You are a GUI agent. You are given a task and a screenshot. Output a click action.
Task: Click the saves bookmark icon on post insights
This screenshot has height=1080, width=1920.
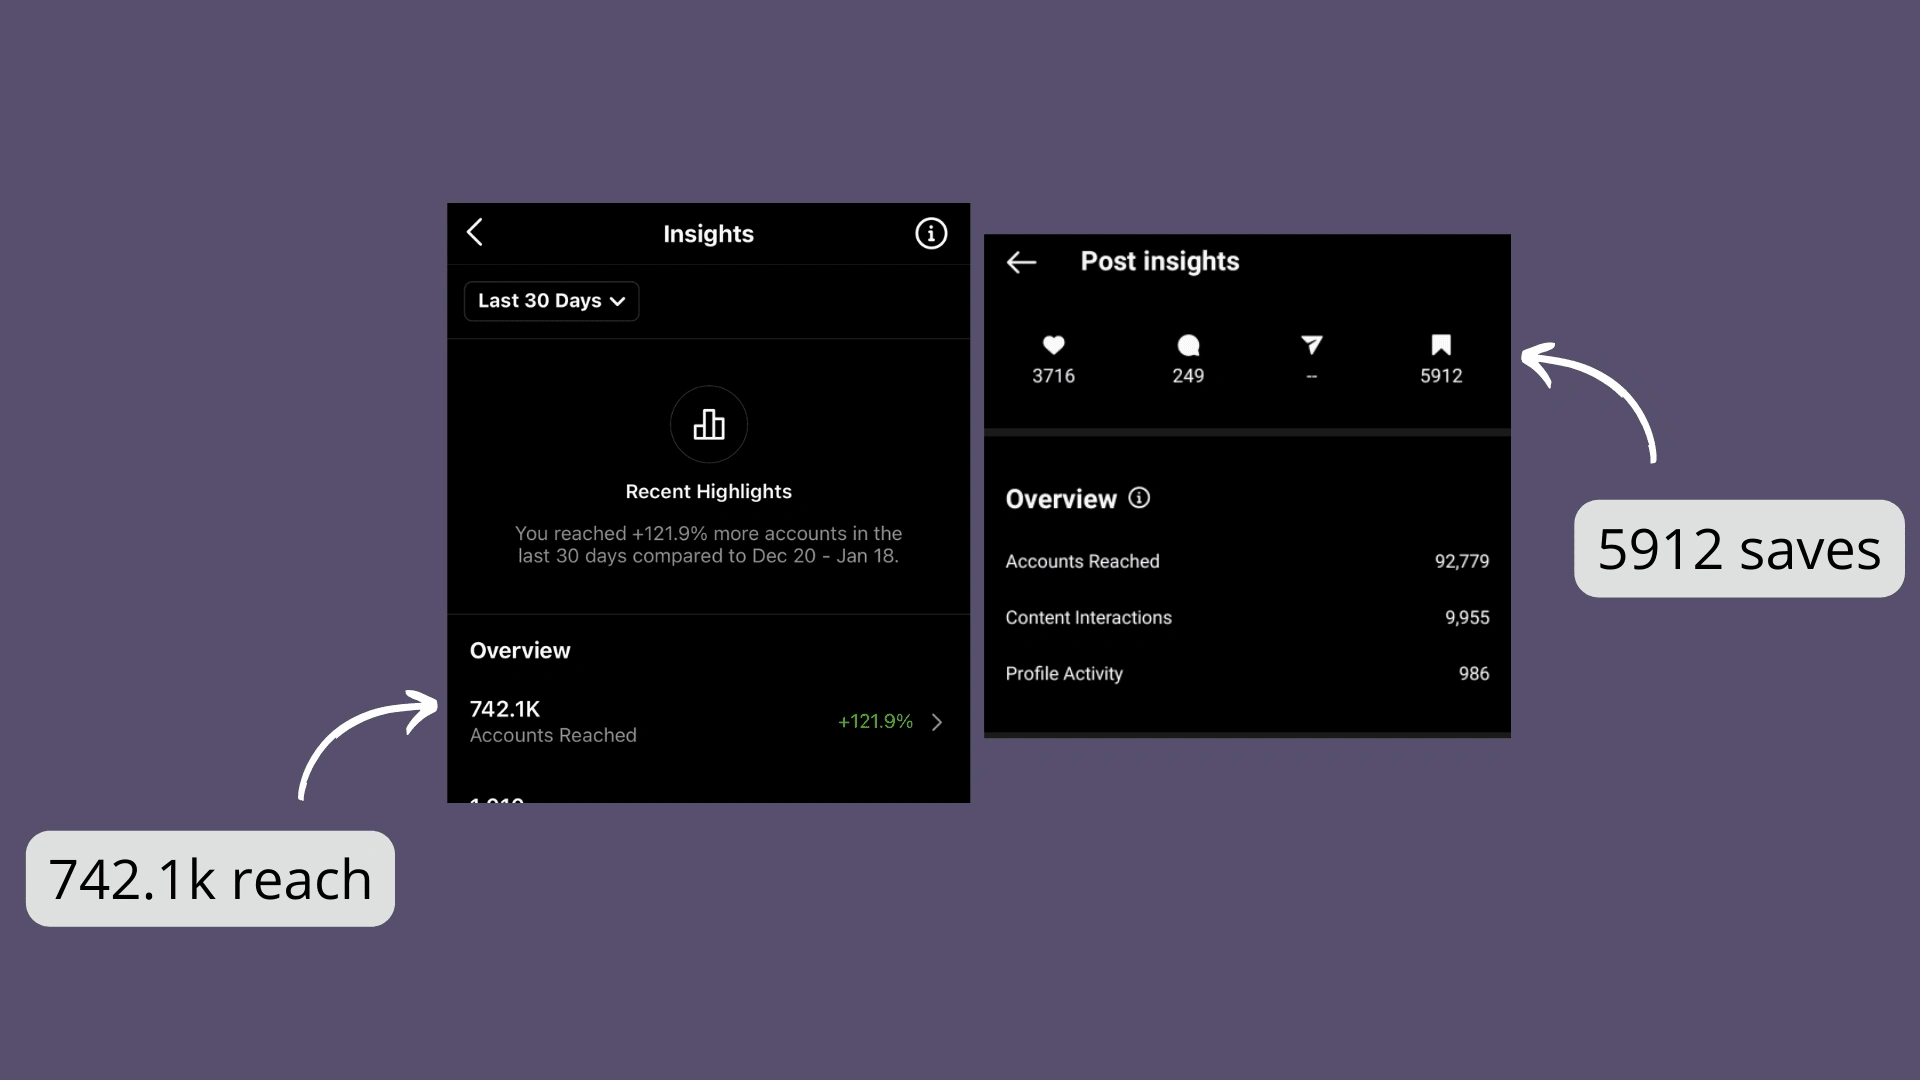[x=1440, y=345]
